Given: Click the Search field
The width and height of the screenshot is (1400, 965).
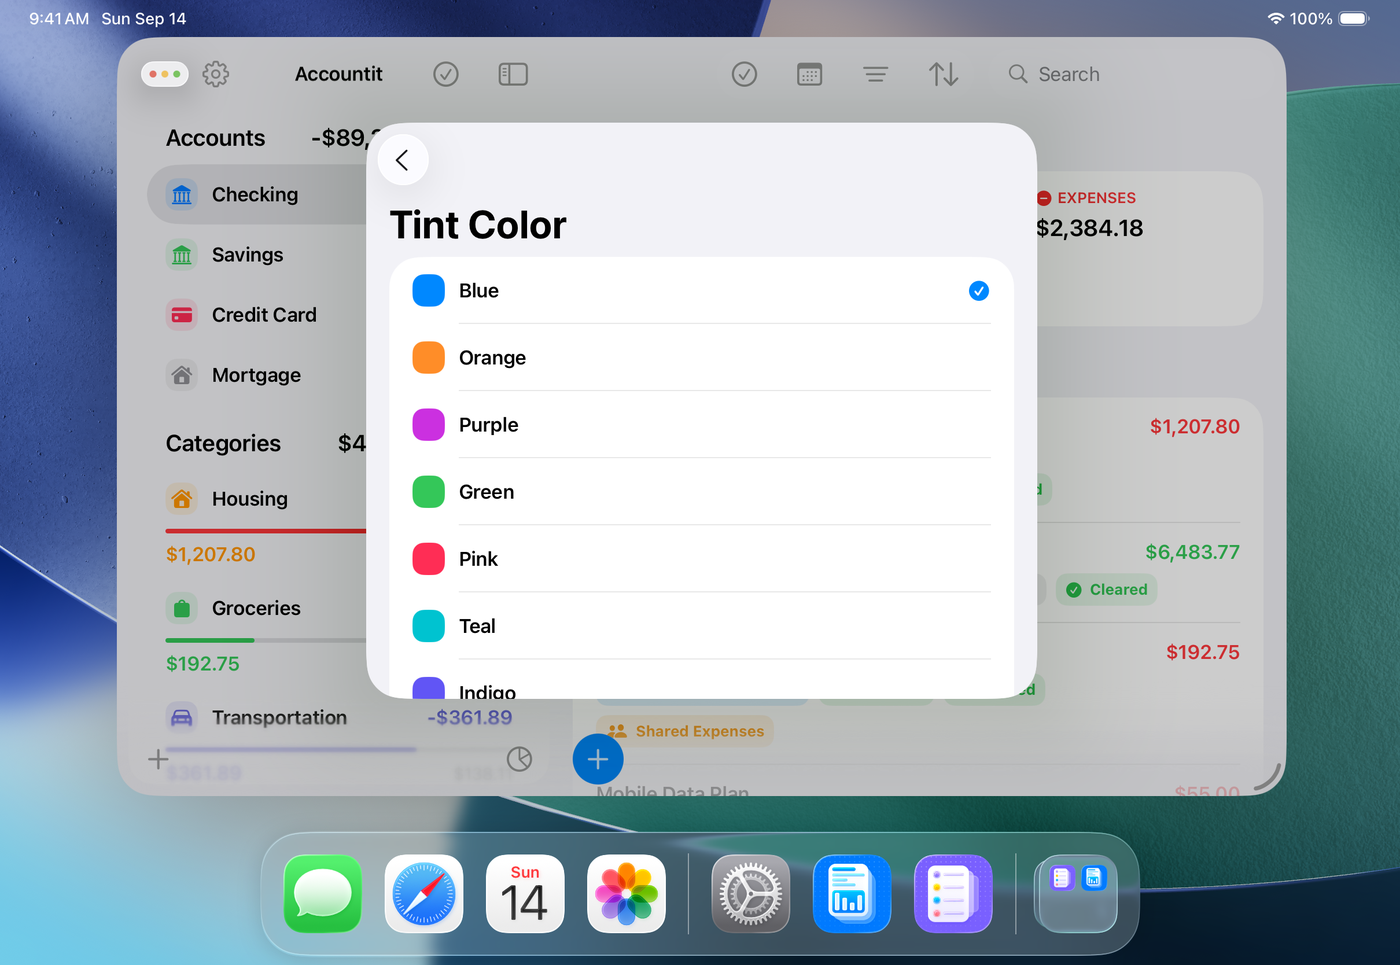Looking at the screenshot, I should coord(1068,74).
